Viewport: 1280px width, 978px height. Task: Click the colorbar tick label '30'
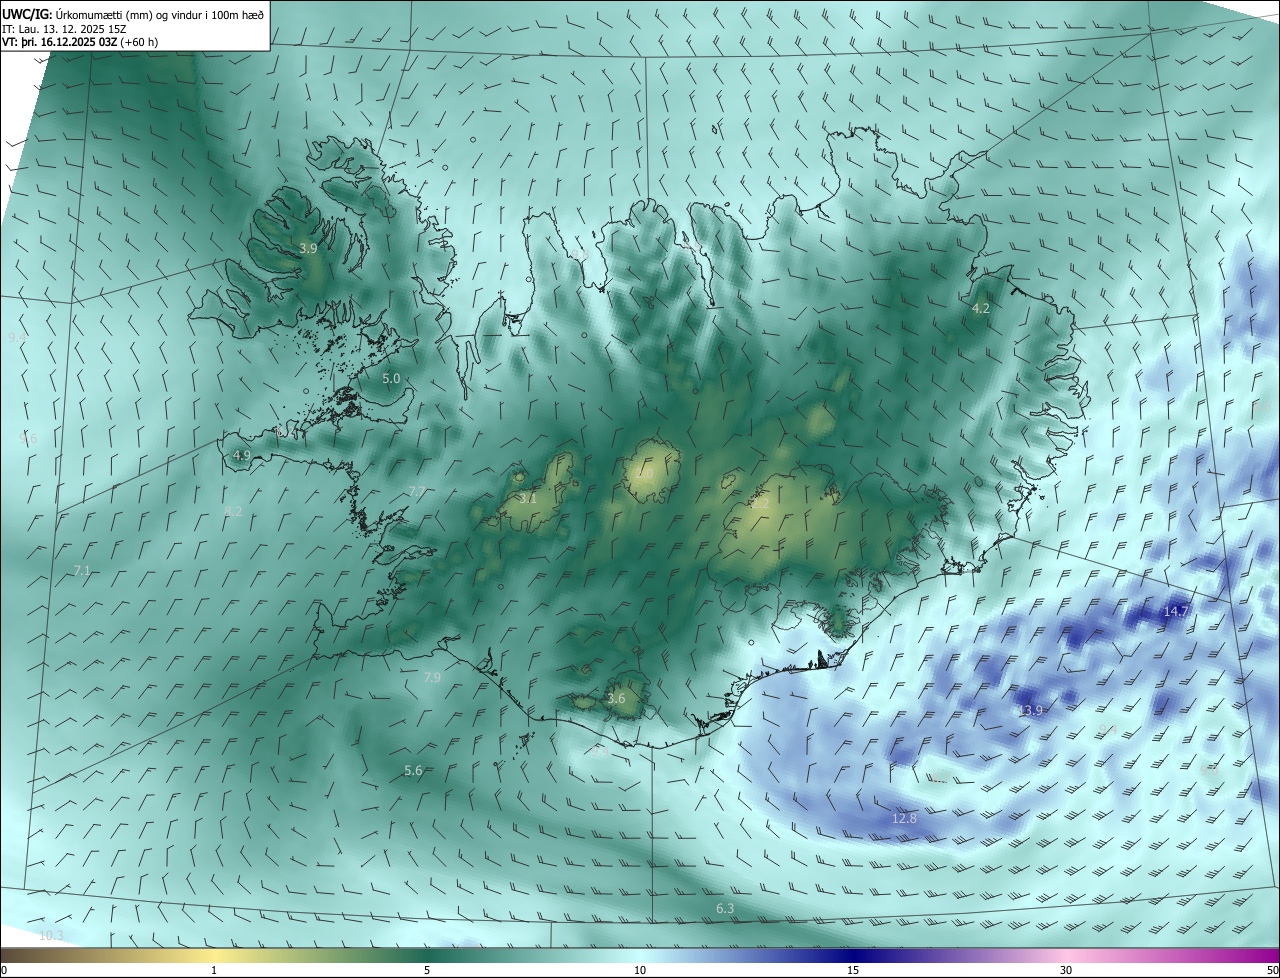[x=1066, y=970]
